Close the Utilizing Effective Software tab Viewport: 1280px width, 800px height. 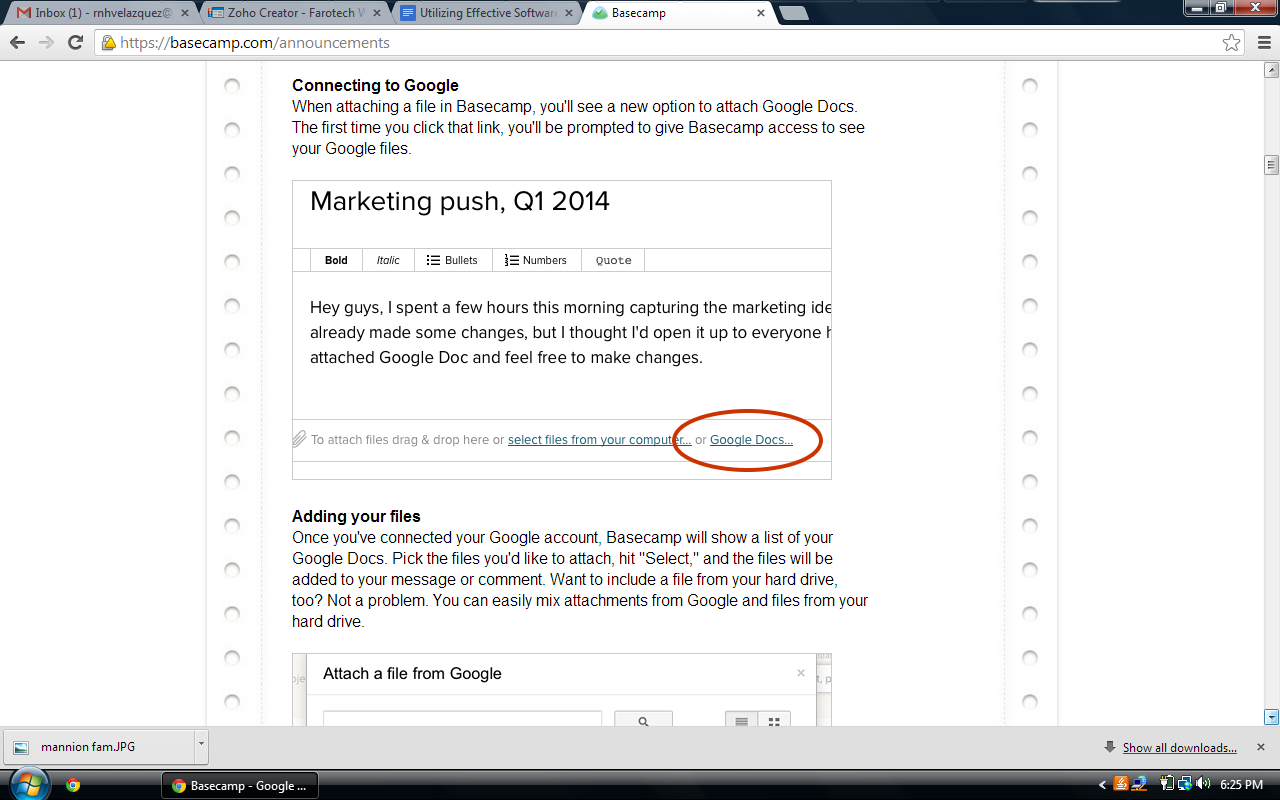tap(569, 14)
